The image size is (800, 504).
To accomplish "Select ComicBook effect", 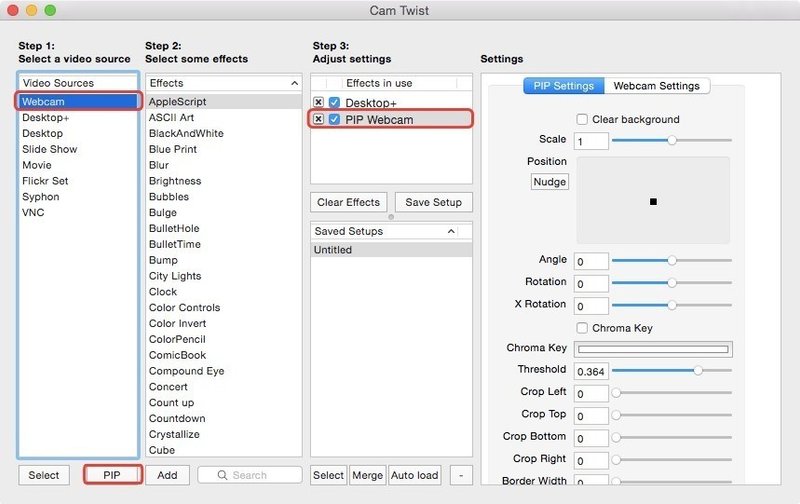I will pos(224,355).
